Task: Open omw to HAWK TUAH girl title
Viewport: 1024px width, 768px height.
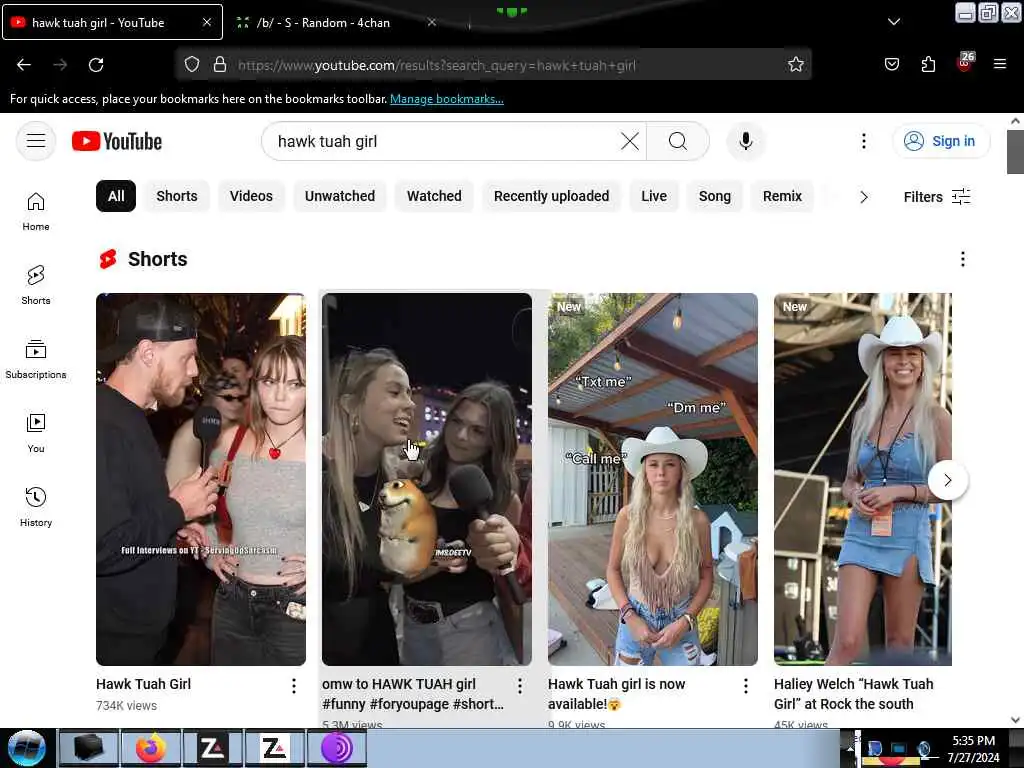Action: 413,694
